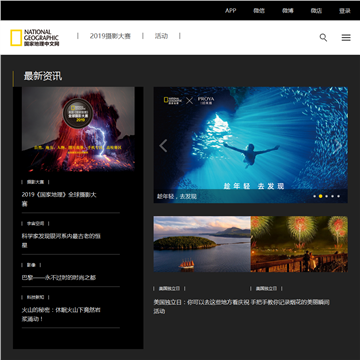360x360 pixels.
Task: Open 美国独立日：你可以去这些地方看庆祝活动 article
Action: pos(201,307)
